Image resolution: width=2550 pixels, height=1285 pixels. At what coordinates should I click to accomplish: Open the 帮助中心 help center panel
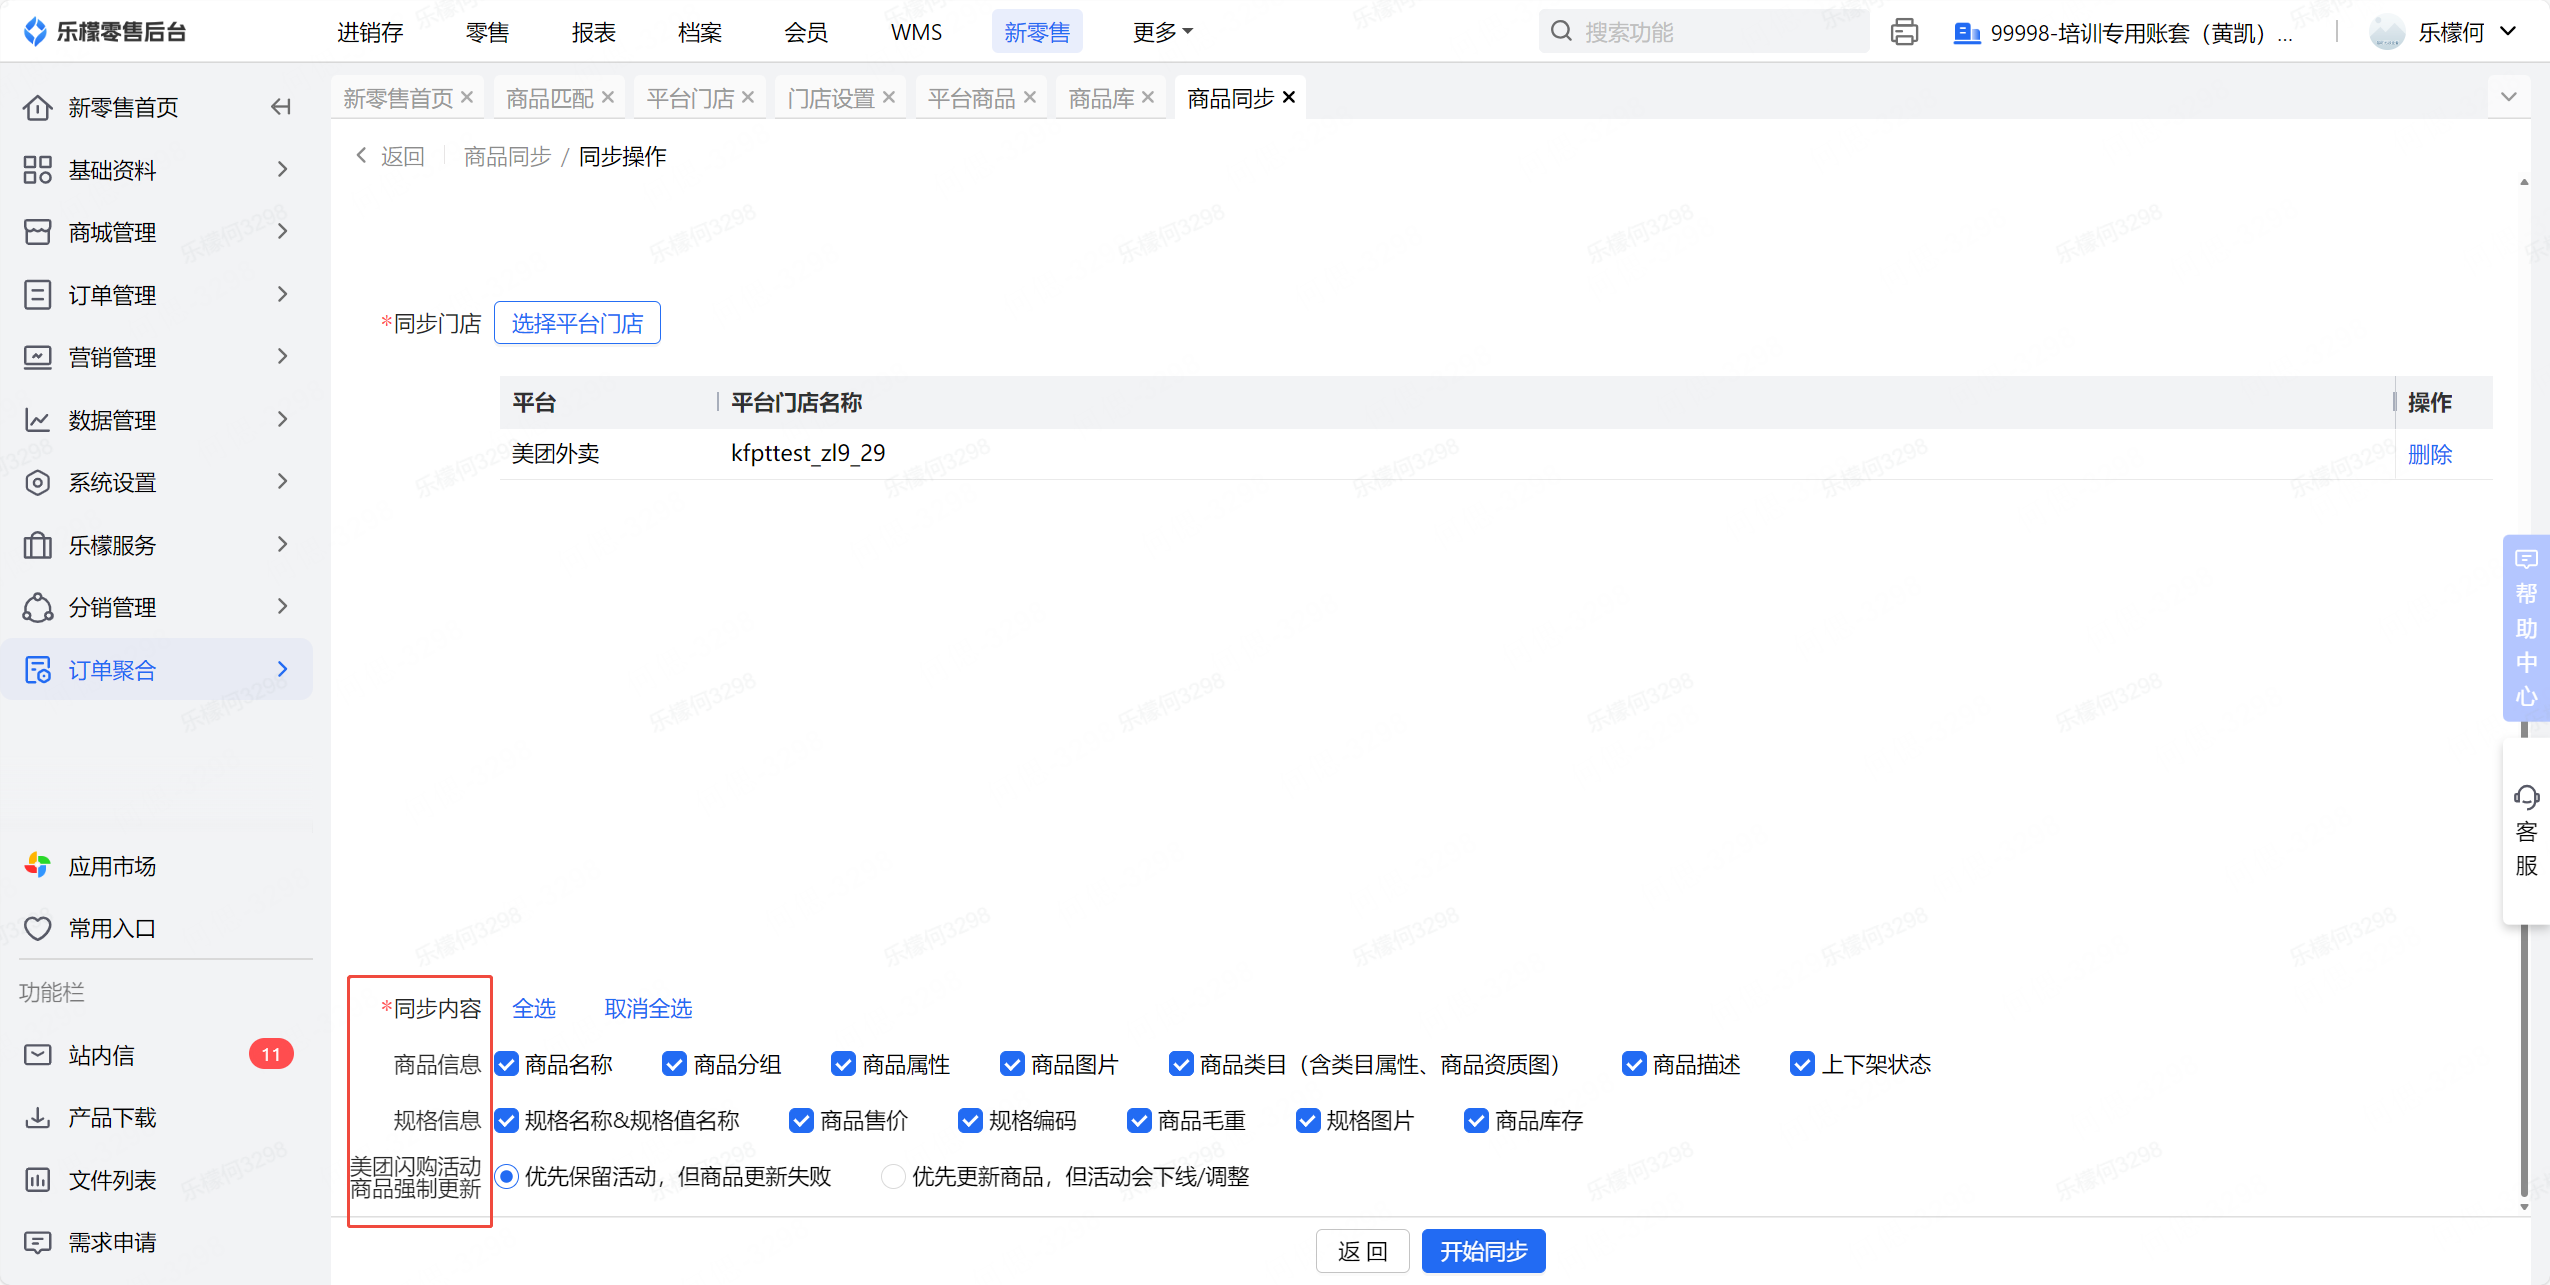click(2526, 628)
